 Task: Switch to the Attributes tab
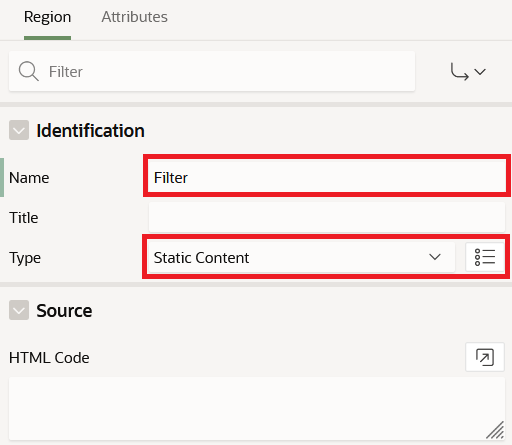134,17
